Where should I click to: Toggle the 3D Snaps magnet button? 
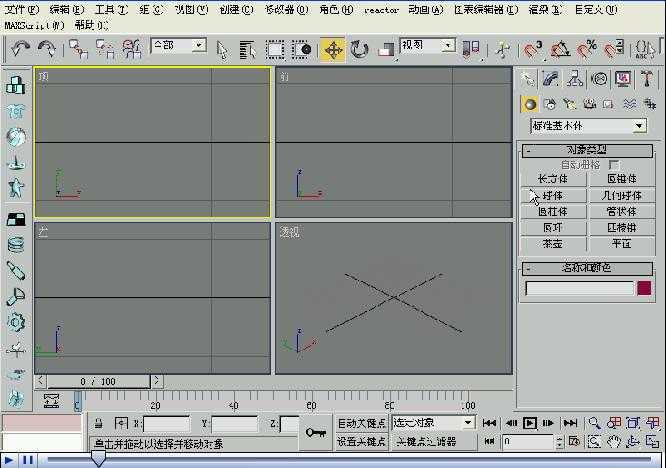pyautogui.click(x=533, y=50)
